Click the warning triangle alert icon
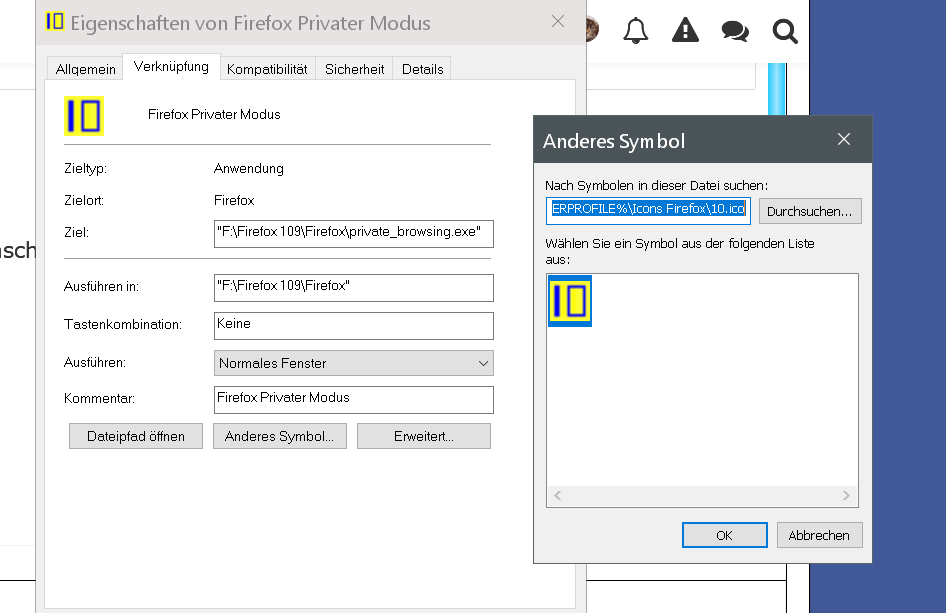 coord(685,31)
